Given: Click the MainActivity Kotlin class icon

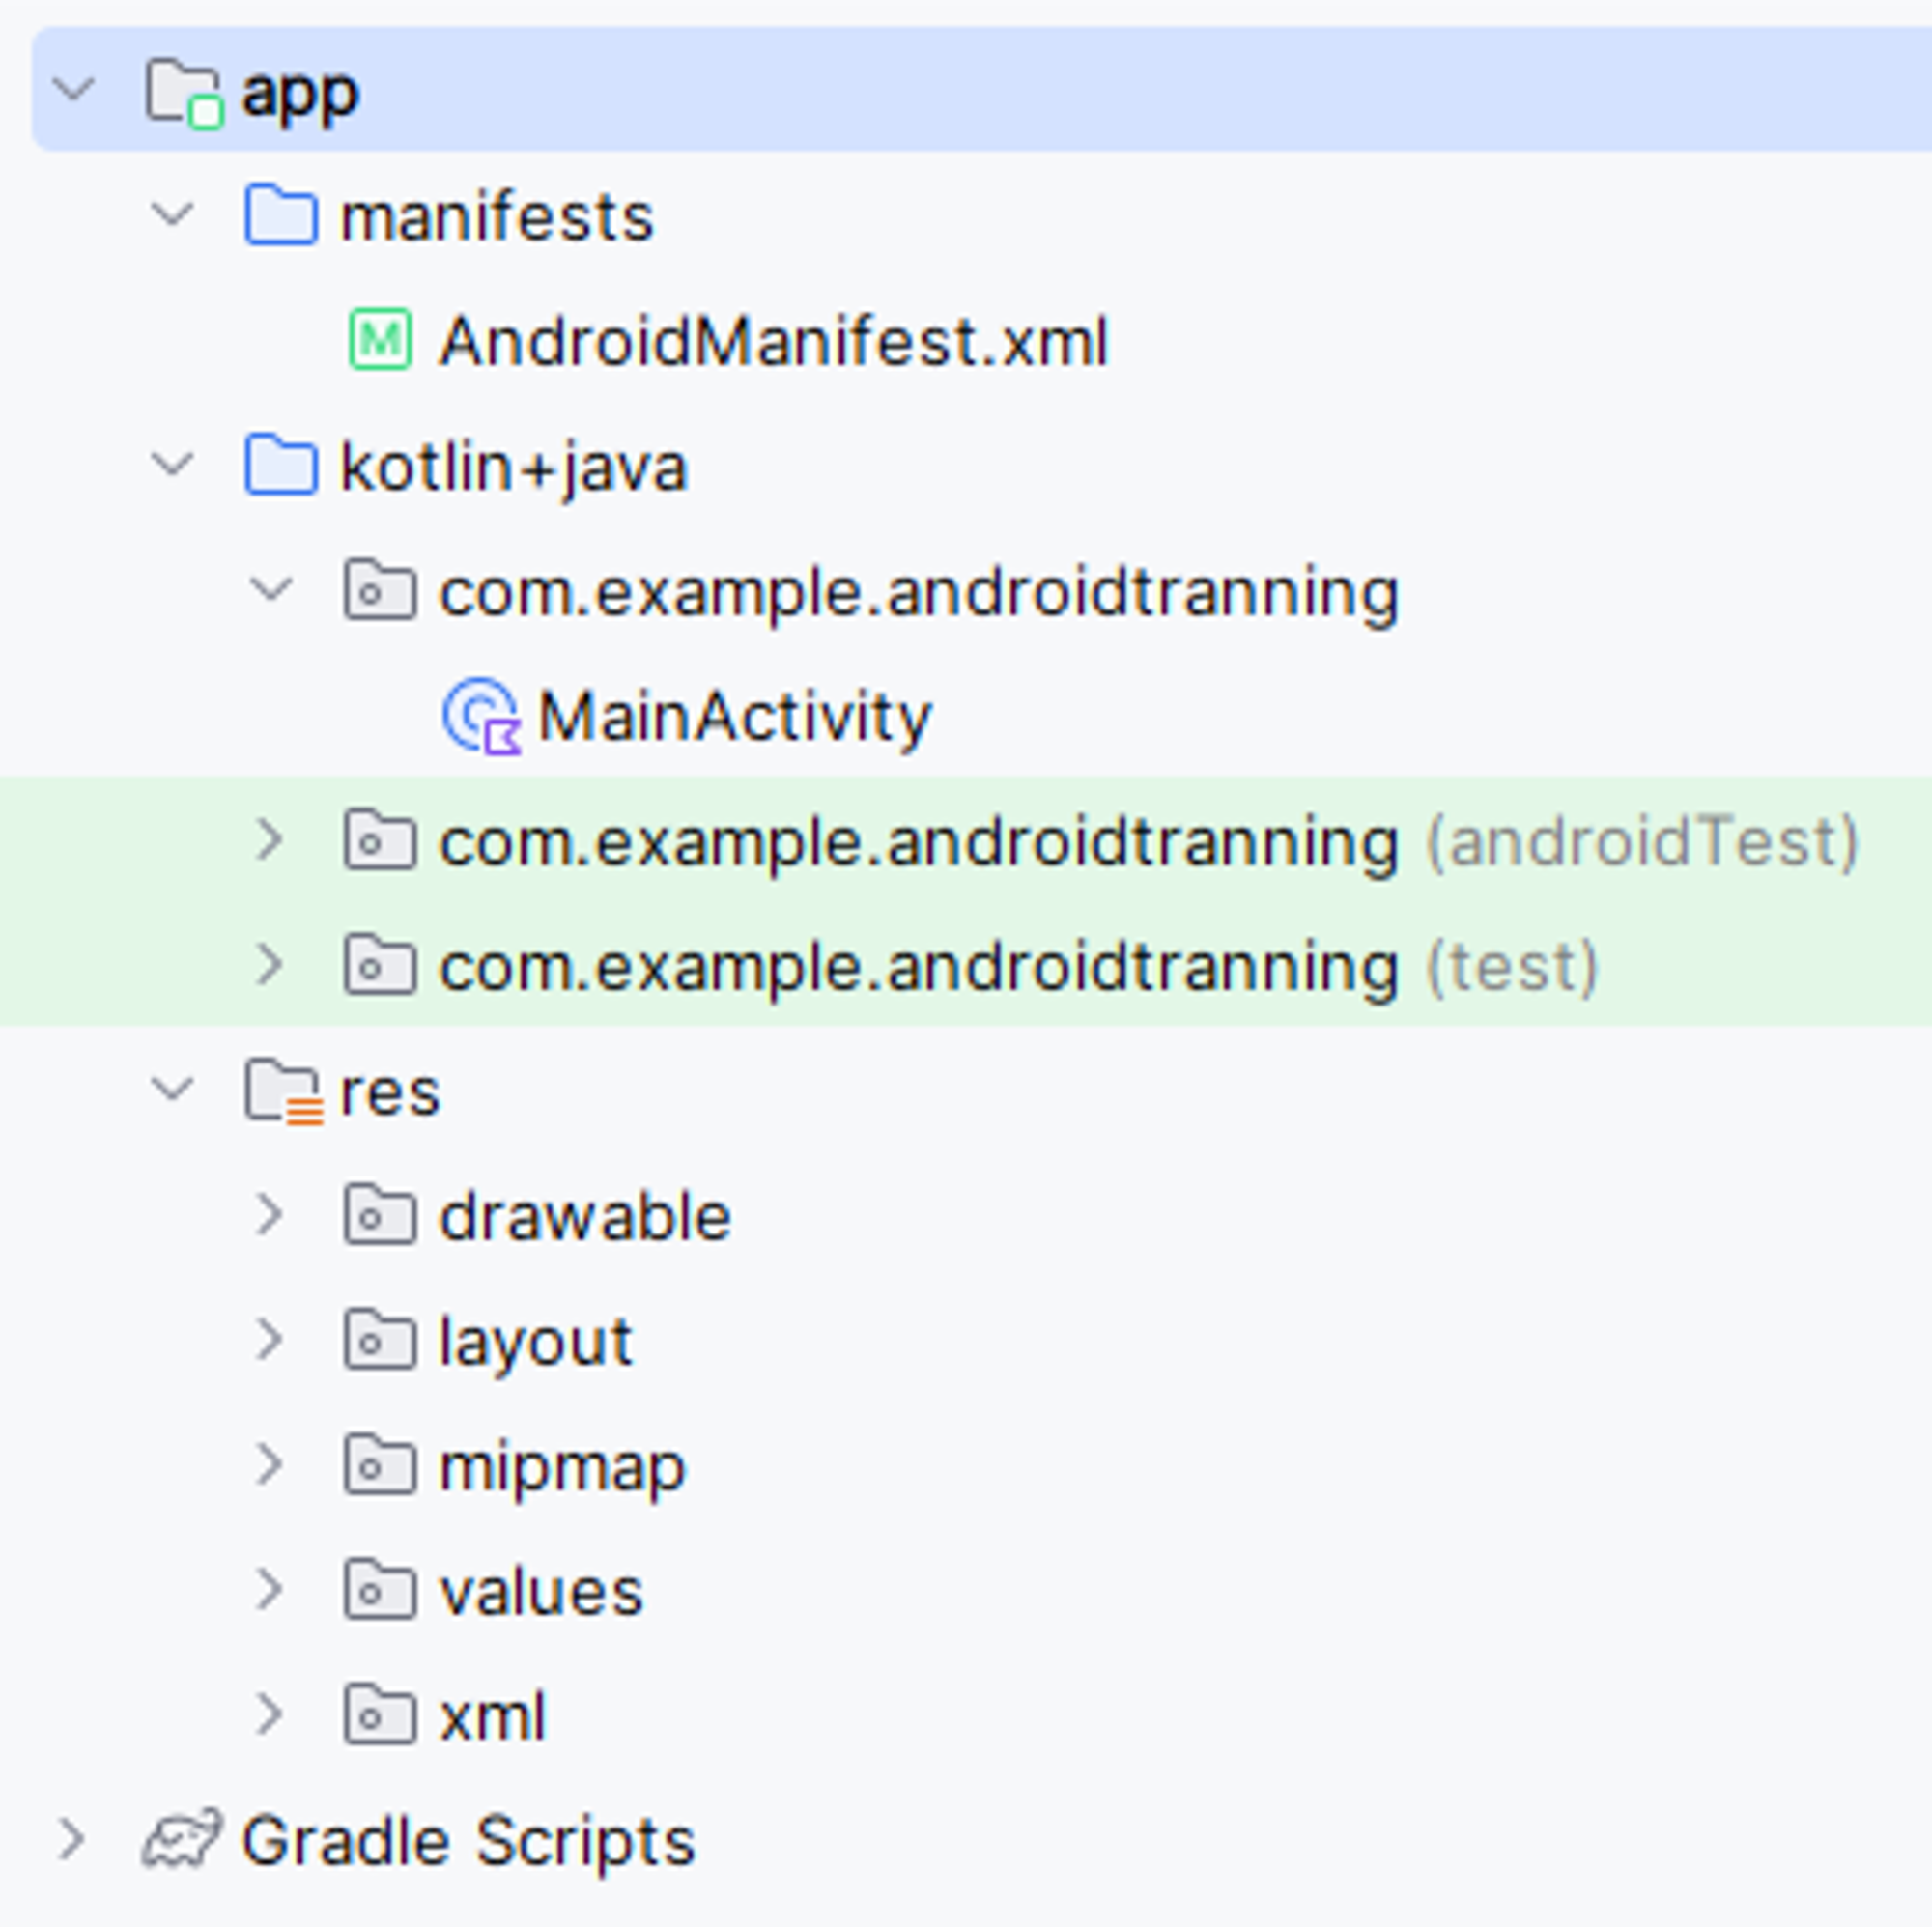Looking at the screenshot, I should pyautogui.click(x=481, y=716).
